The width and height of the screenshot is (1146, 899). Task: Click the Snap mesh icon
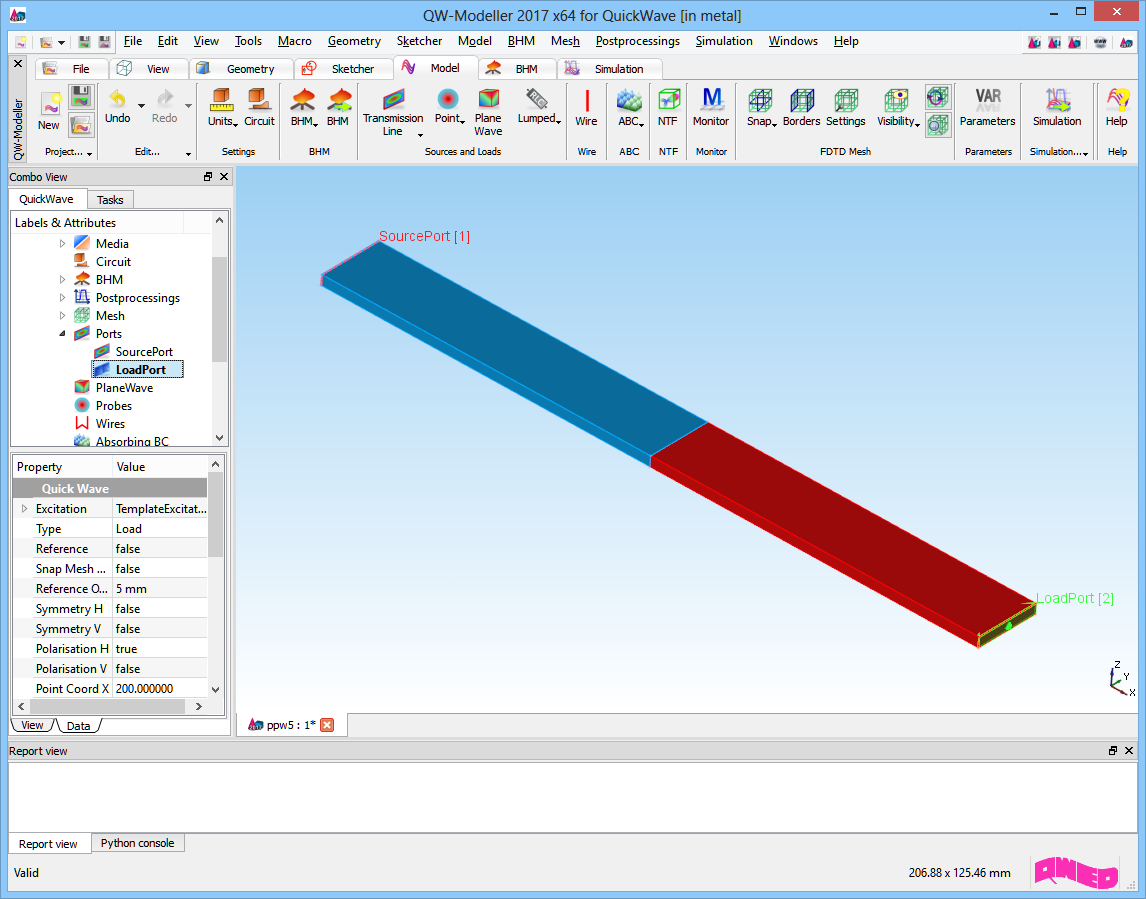(760, 99)
